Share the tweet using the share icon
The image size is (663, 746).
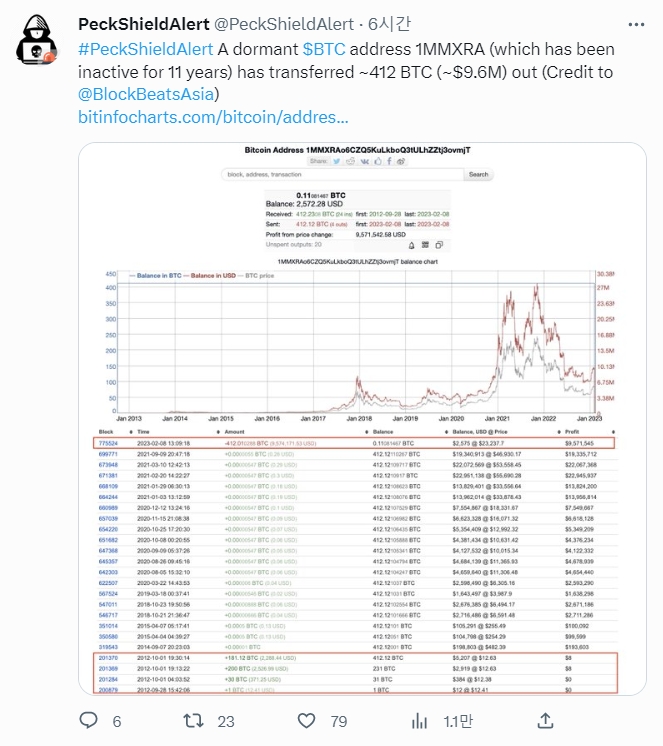point(546,719)
